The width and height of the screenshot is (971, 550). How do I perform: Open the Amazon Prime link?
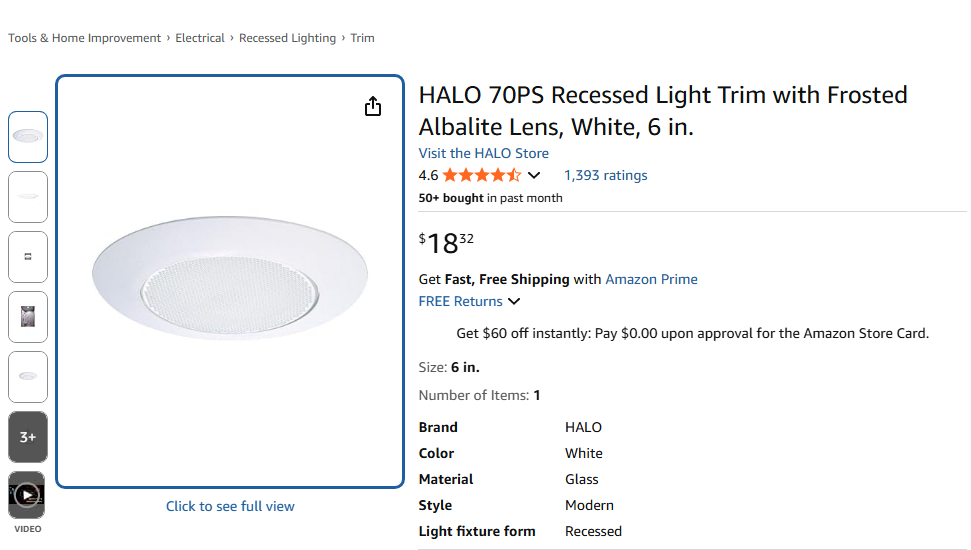point(651,279)
